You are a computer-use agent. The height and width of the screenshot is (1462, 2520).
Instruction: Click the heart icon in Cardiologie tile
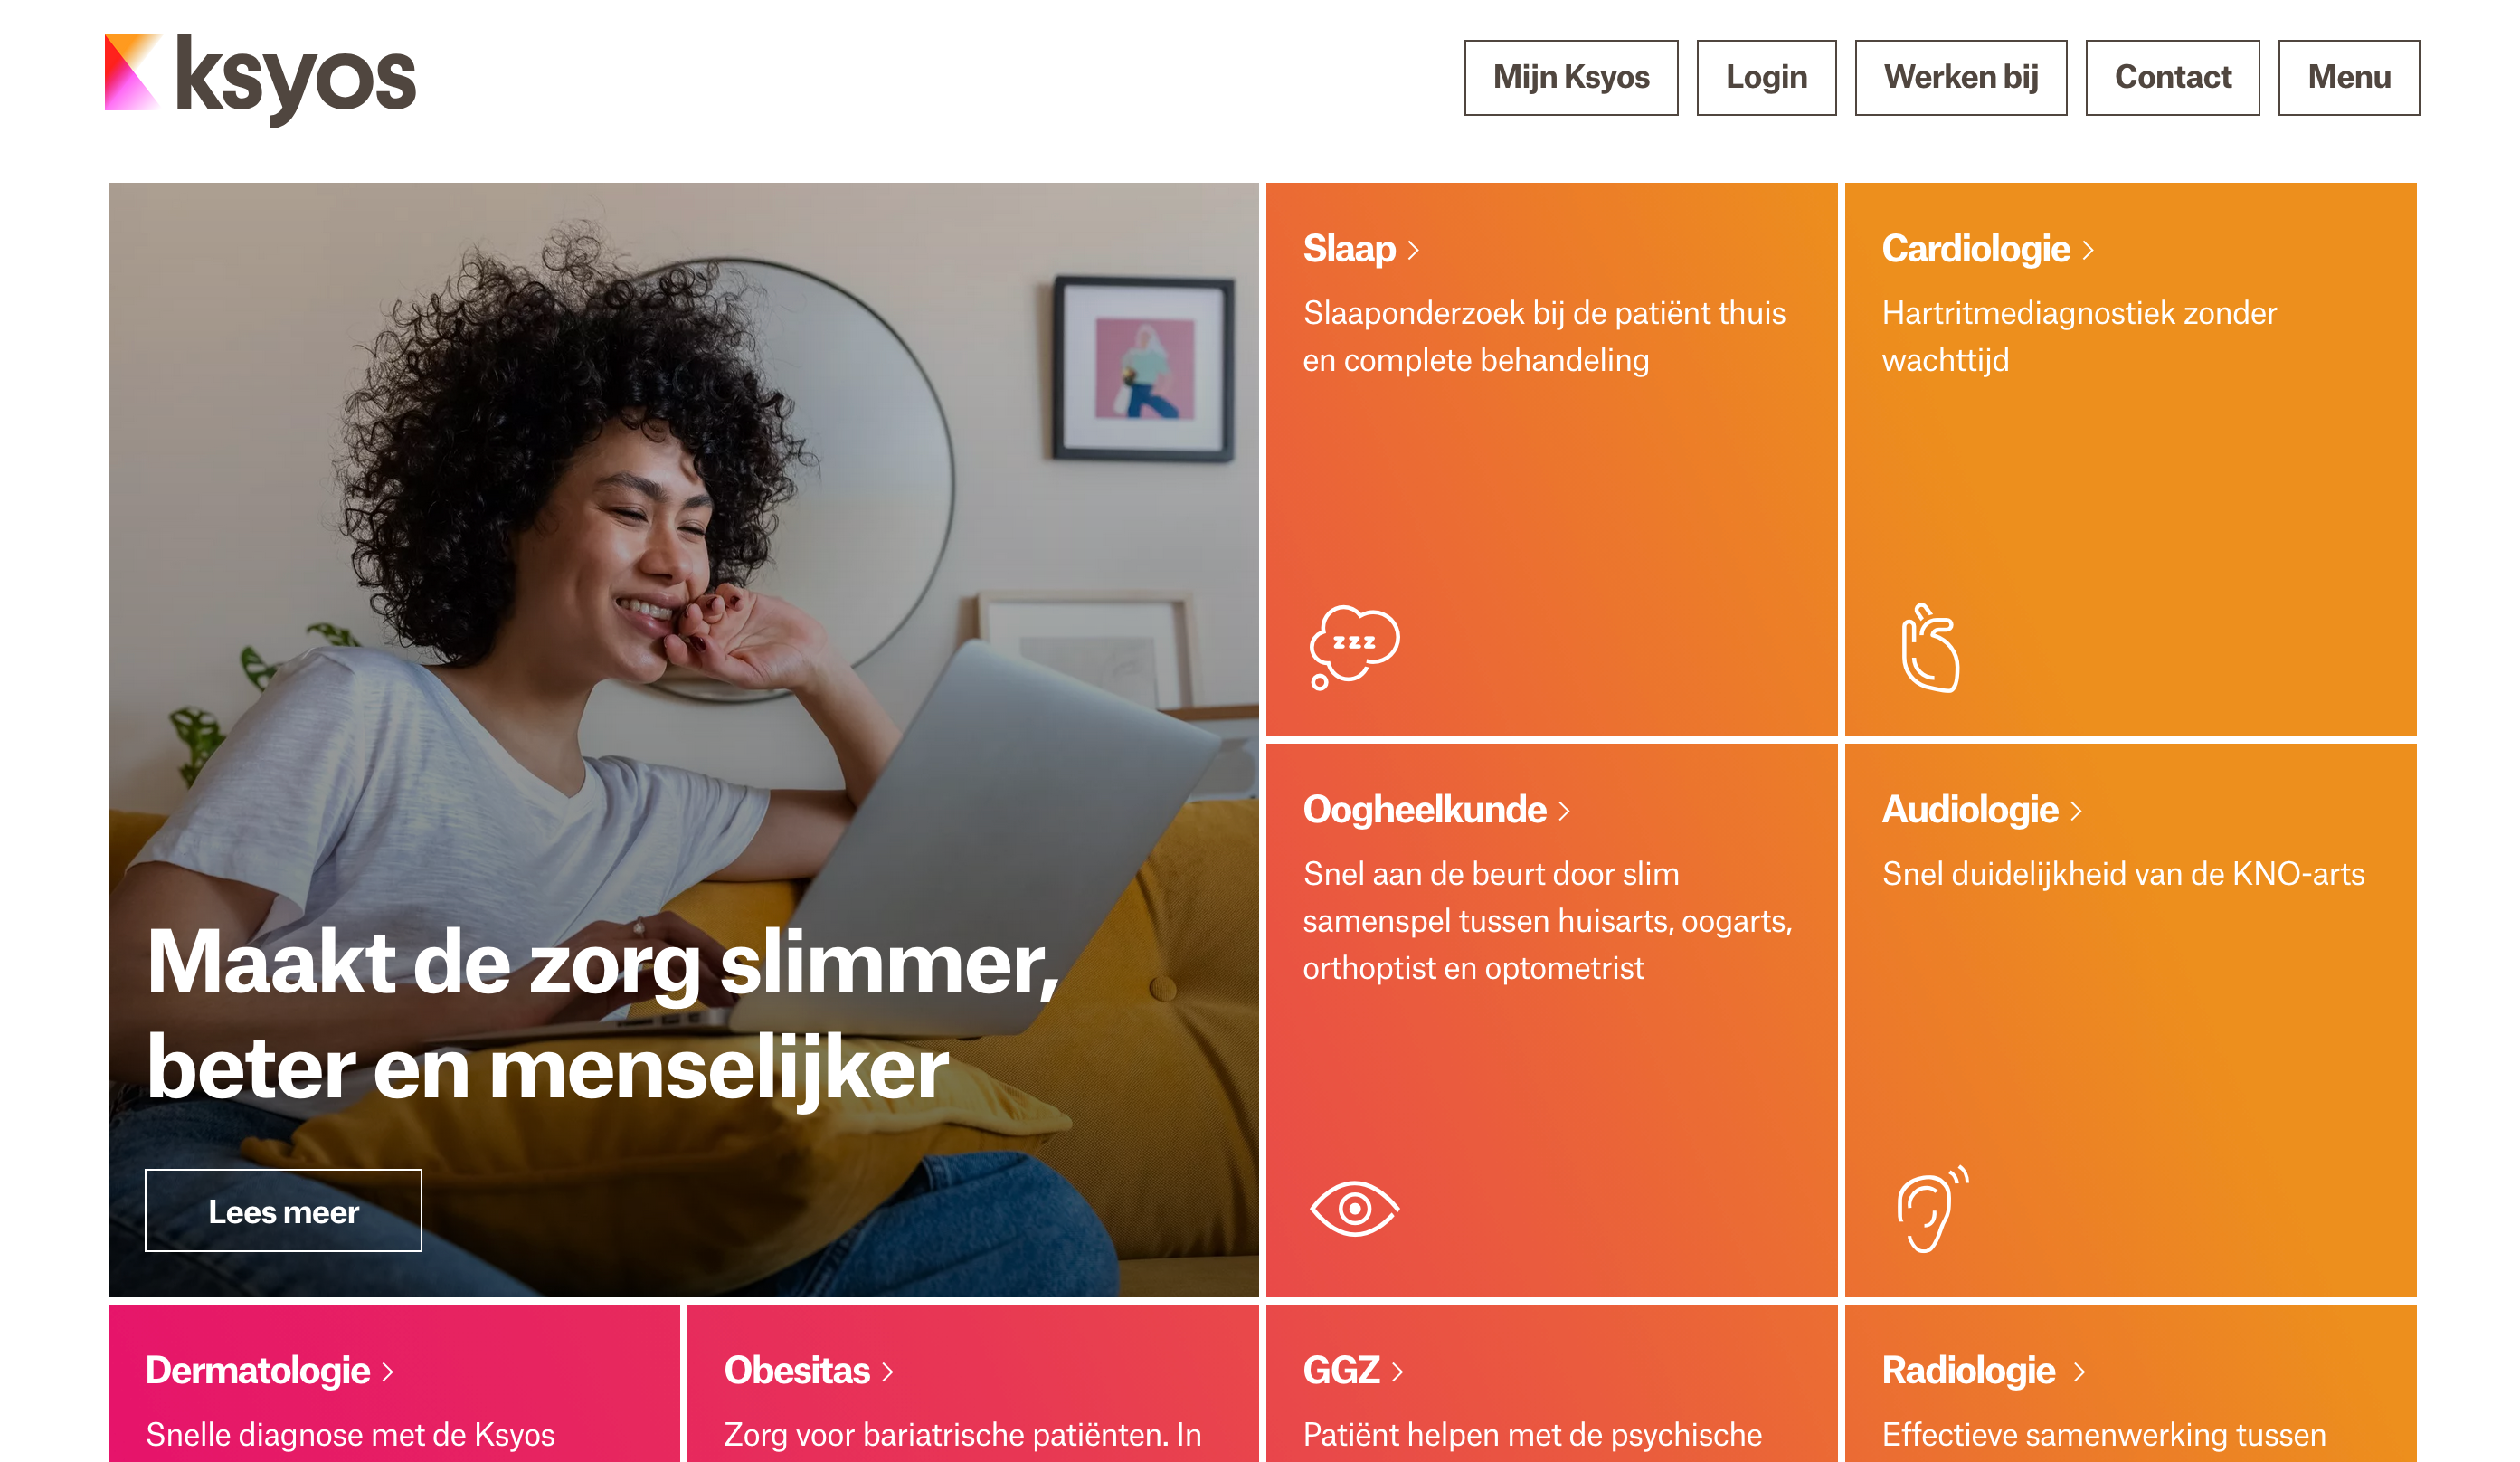(1930, 647)
